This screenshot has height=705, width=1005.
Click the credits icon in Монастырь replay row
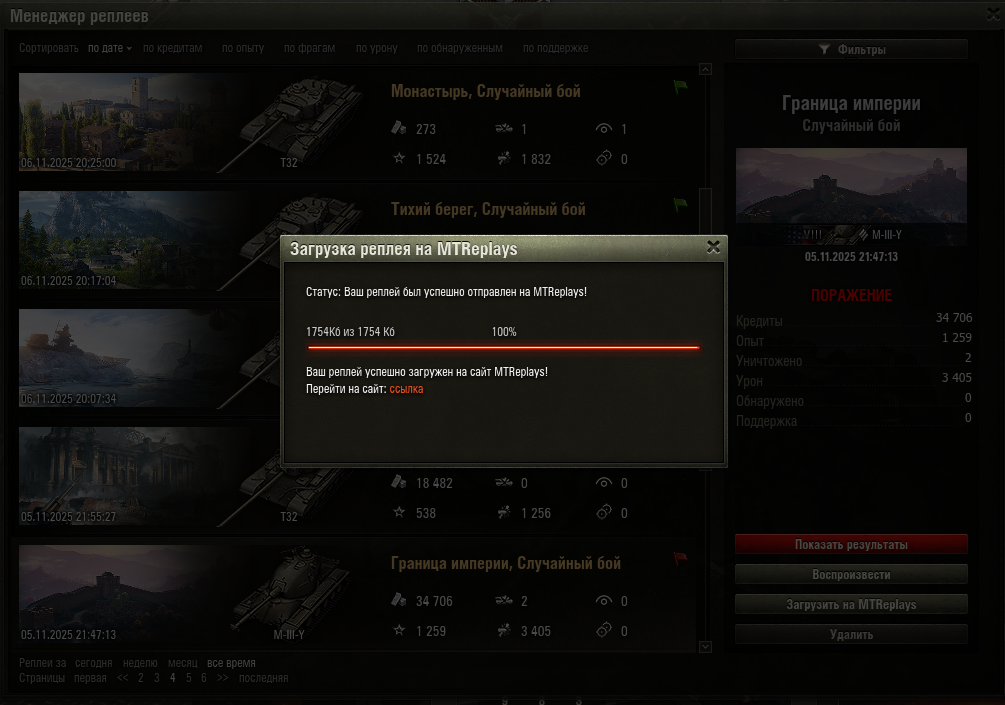(x=399, y=128)
